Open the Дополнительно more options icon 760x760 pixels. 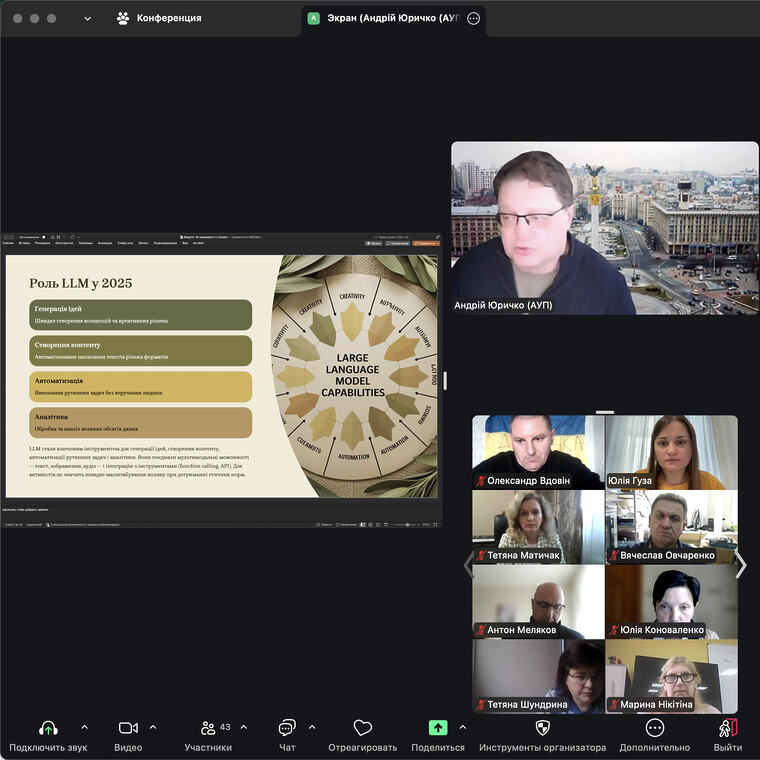point(654,728)
